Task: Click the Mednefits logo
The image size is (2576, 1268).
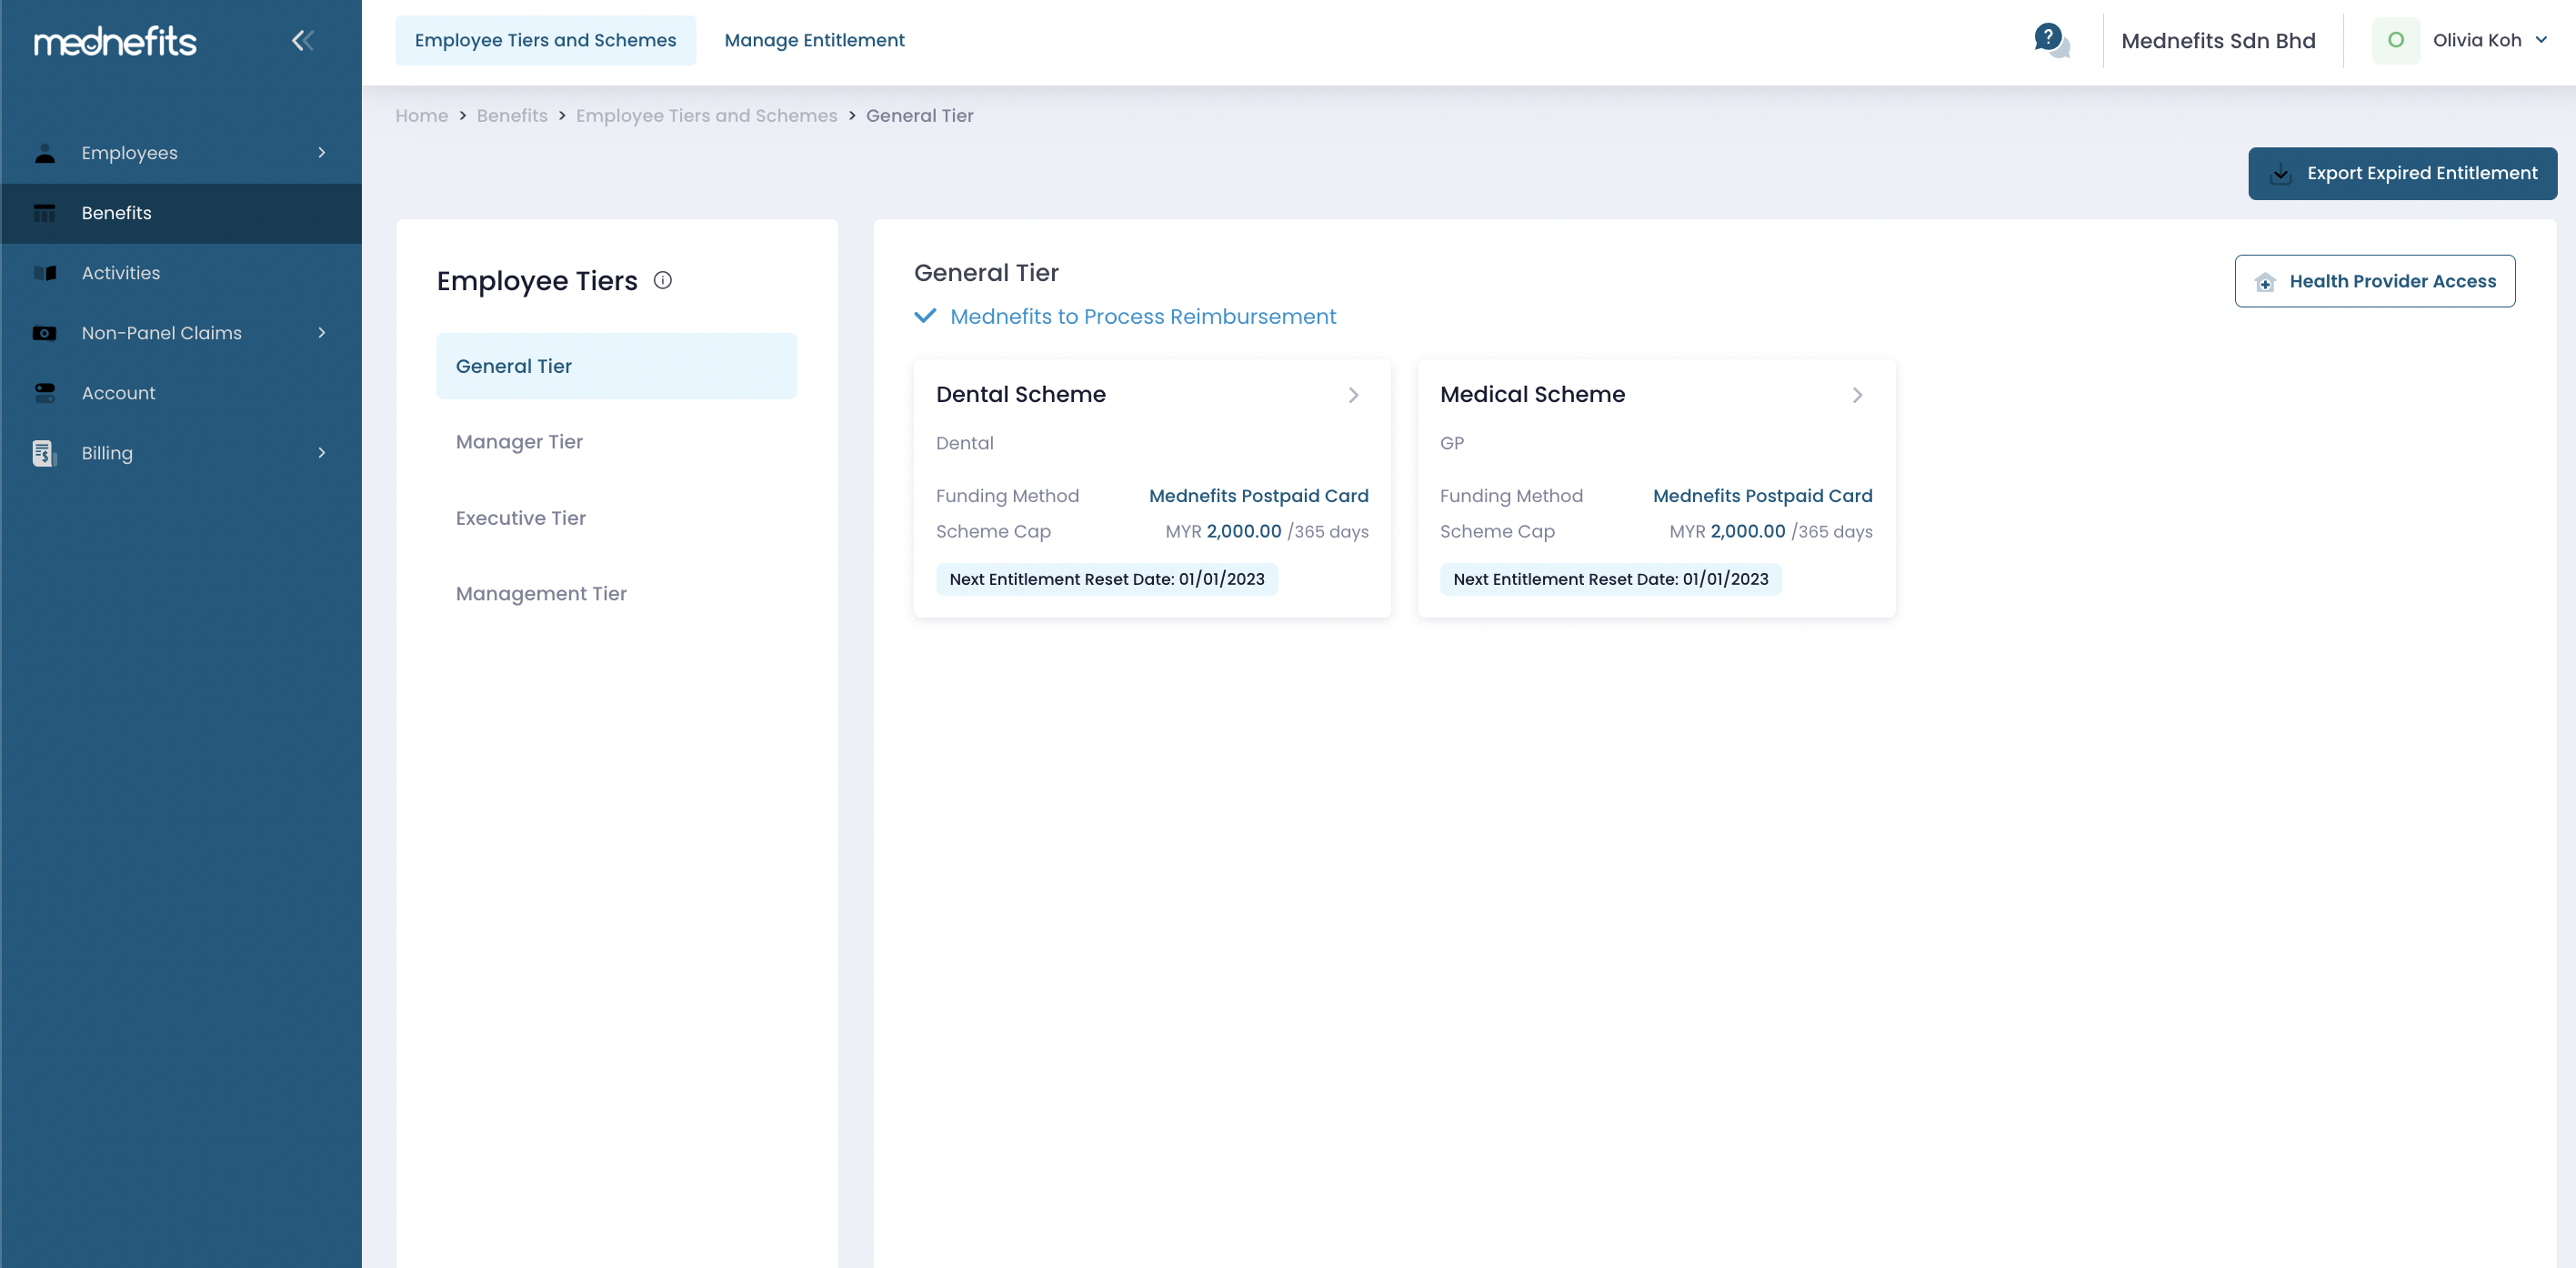Action: (115, 40)
